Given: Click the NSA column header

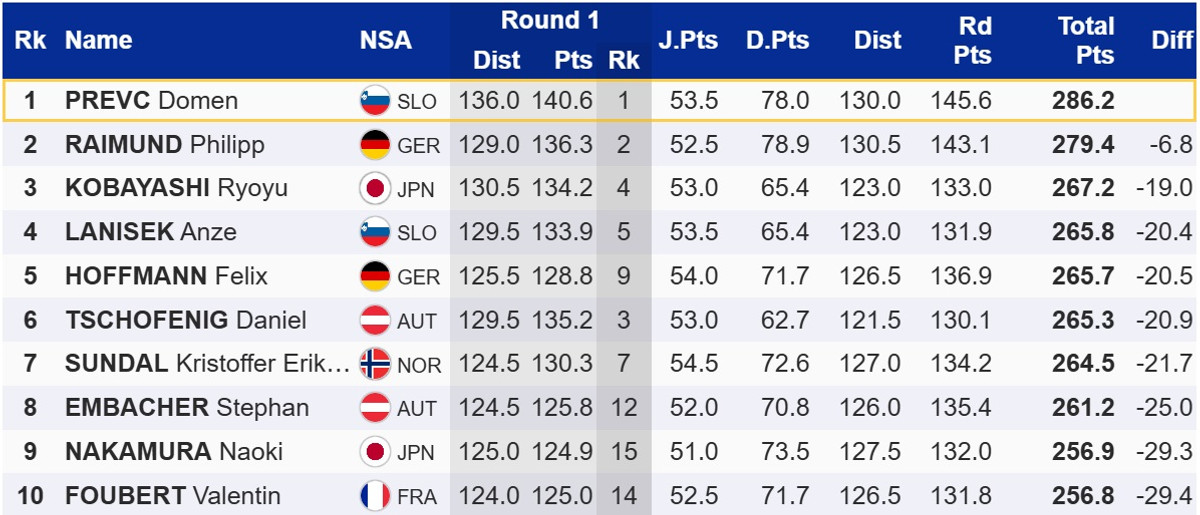Looking at the screenshot, I should (385, 40).
